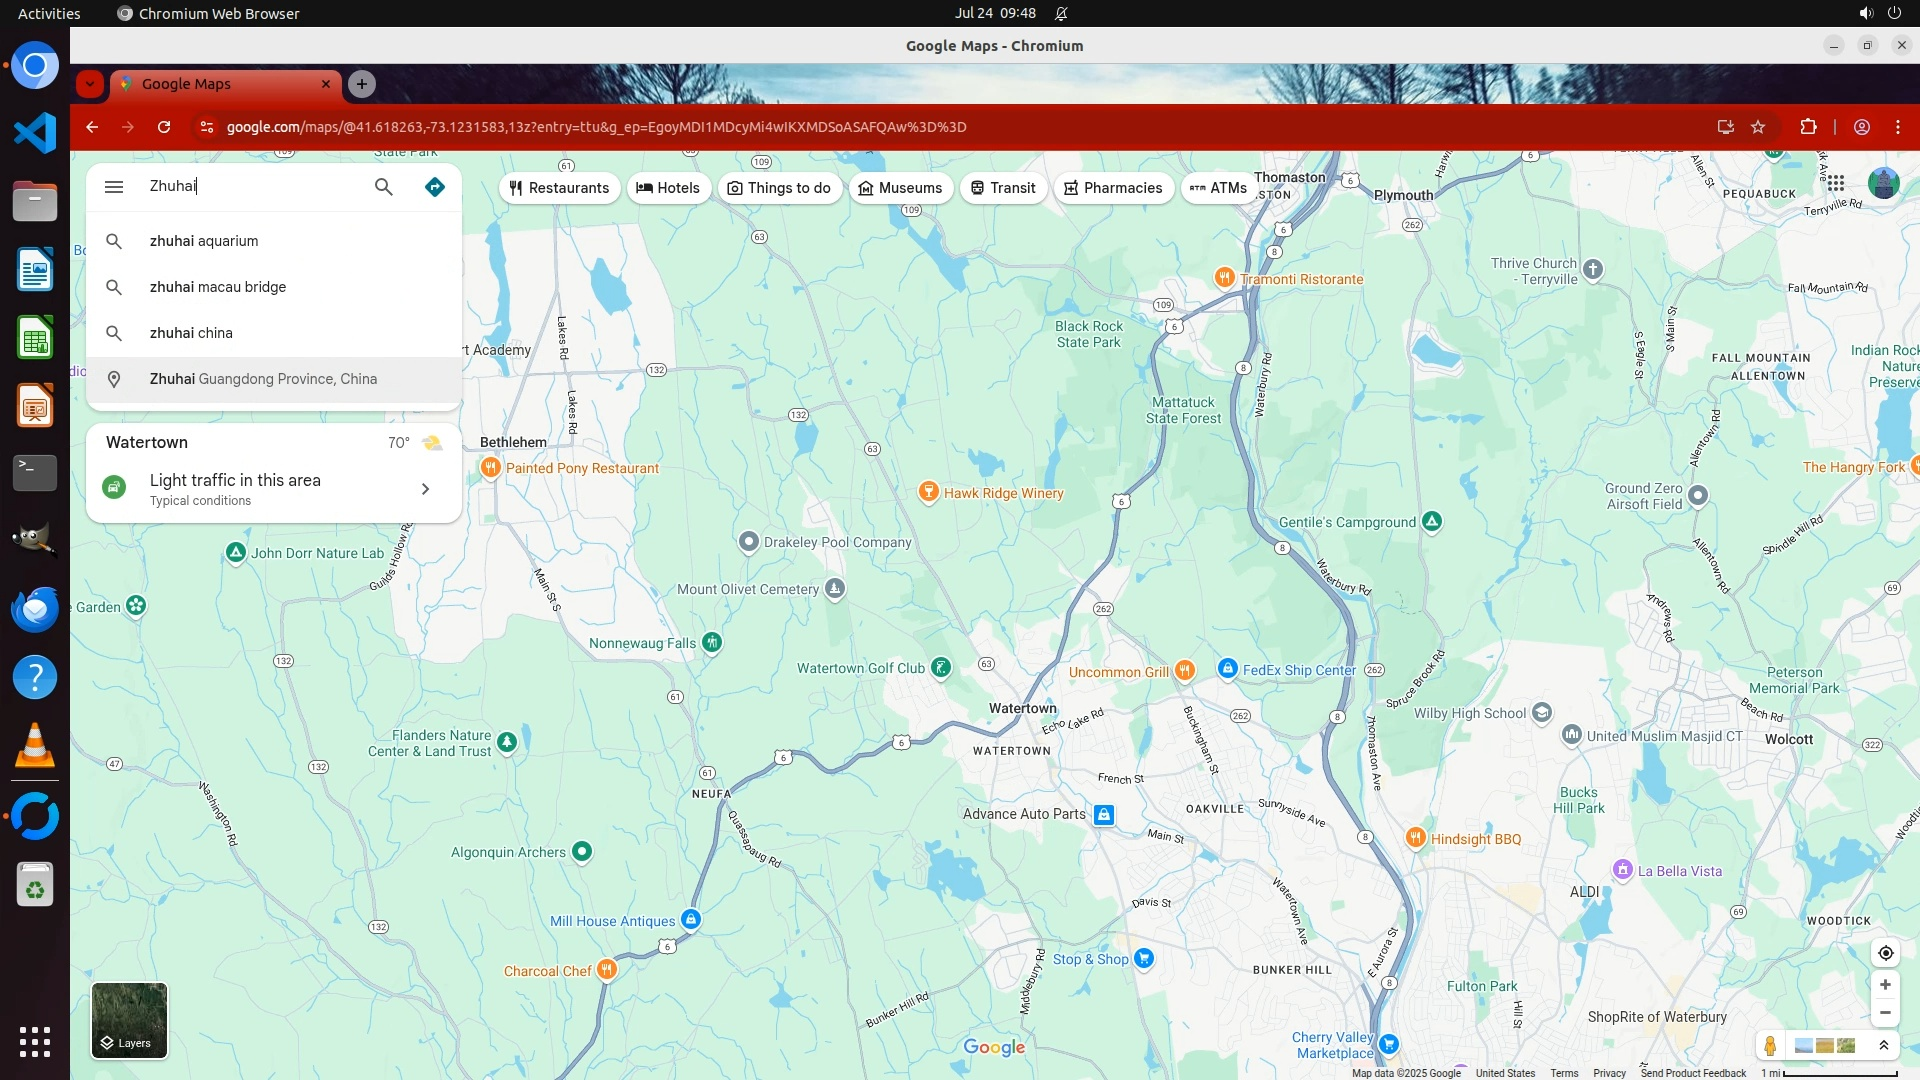Expand the map imagery options arrow
Screen dimensions: 1920x1080
click(x=1884, y=1046)
